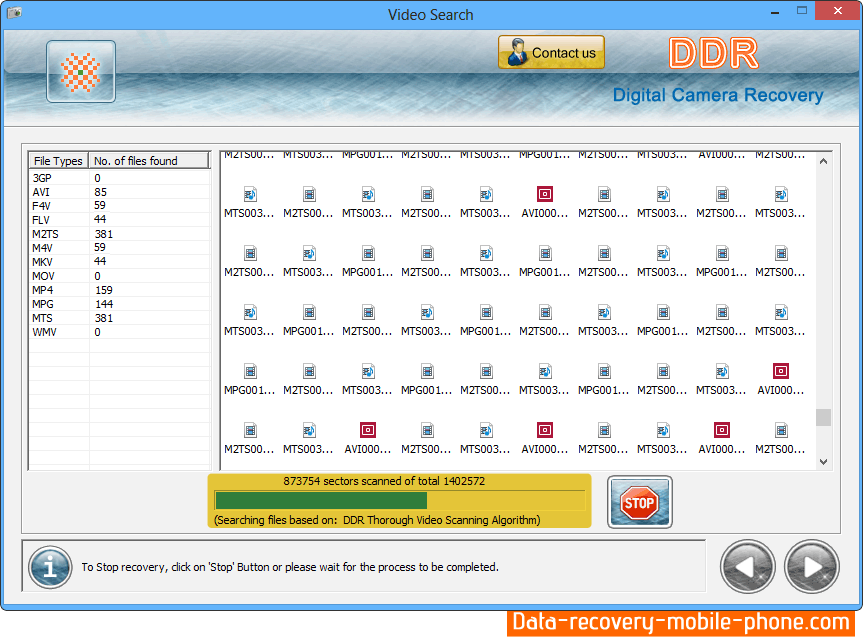
Task: Click the count 381 in the M2TS row
Action: 103,234
